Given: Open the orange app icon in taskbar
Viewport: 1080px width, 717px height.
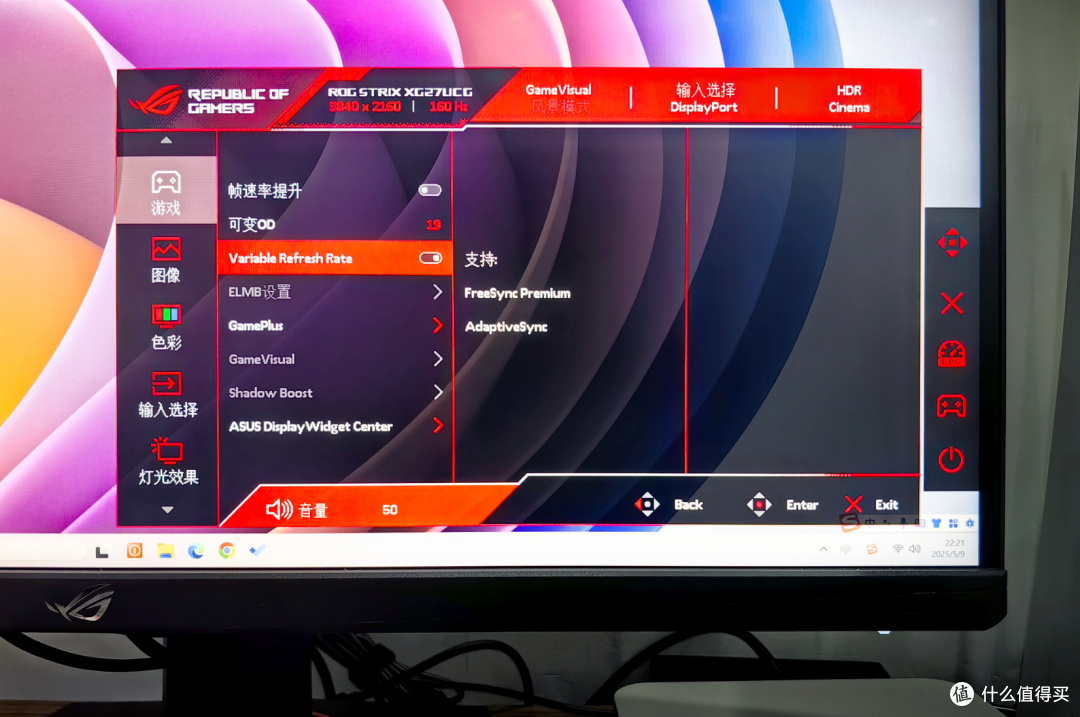Looking at the screenshot, I should coord(134,550).
